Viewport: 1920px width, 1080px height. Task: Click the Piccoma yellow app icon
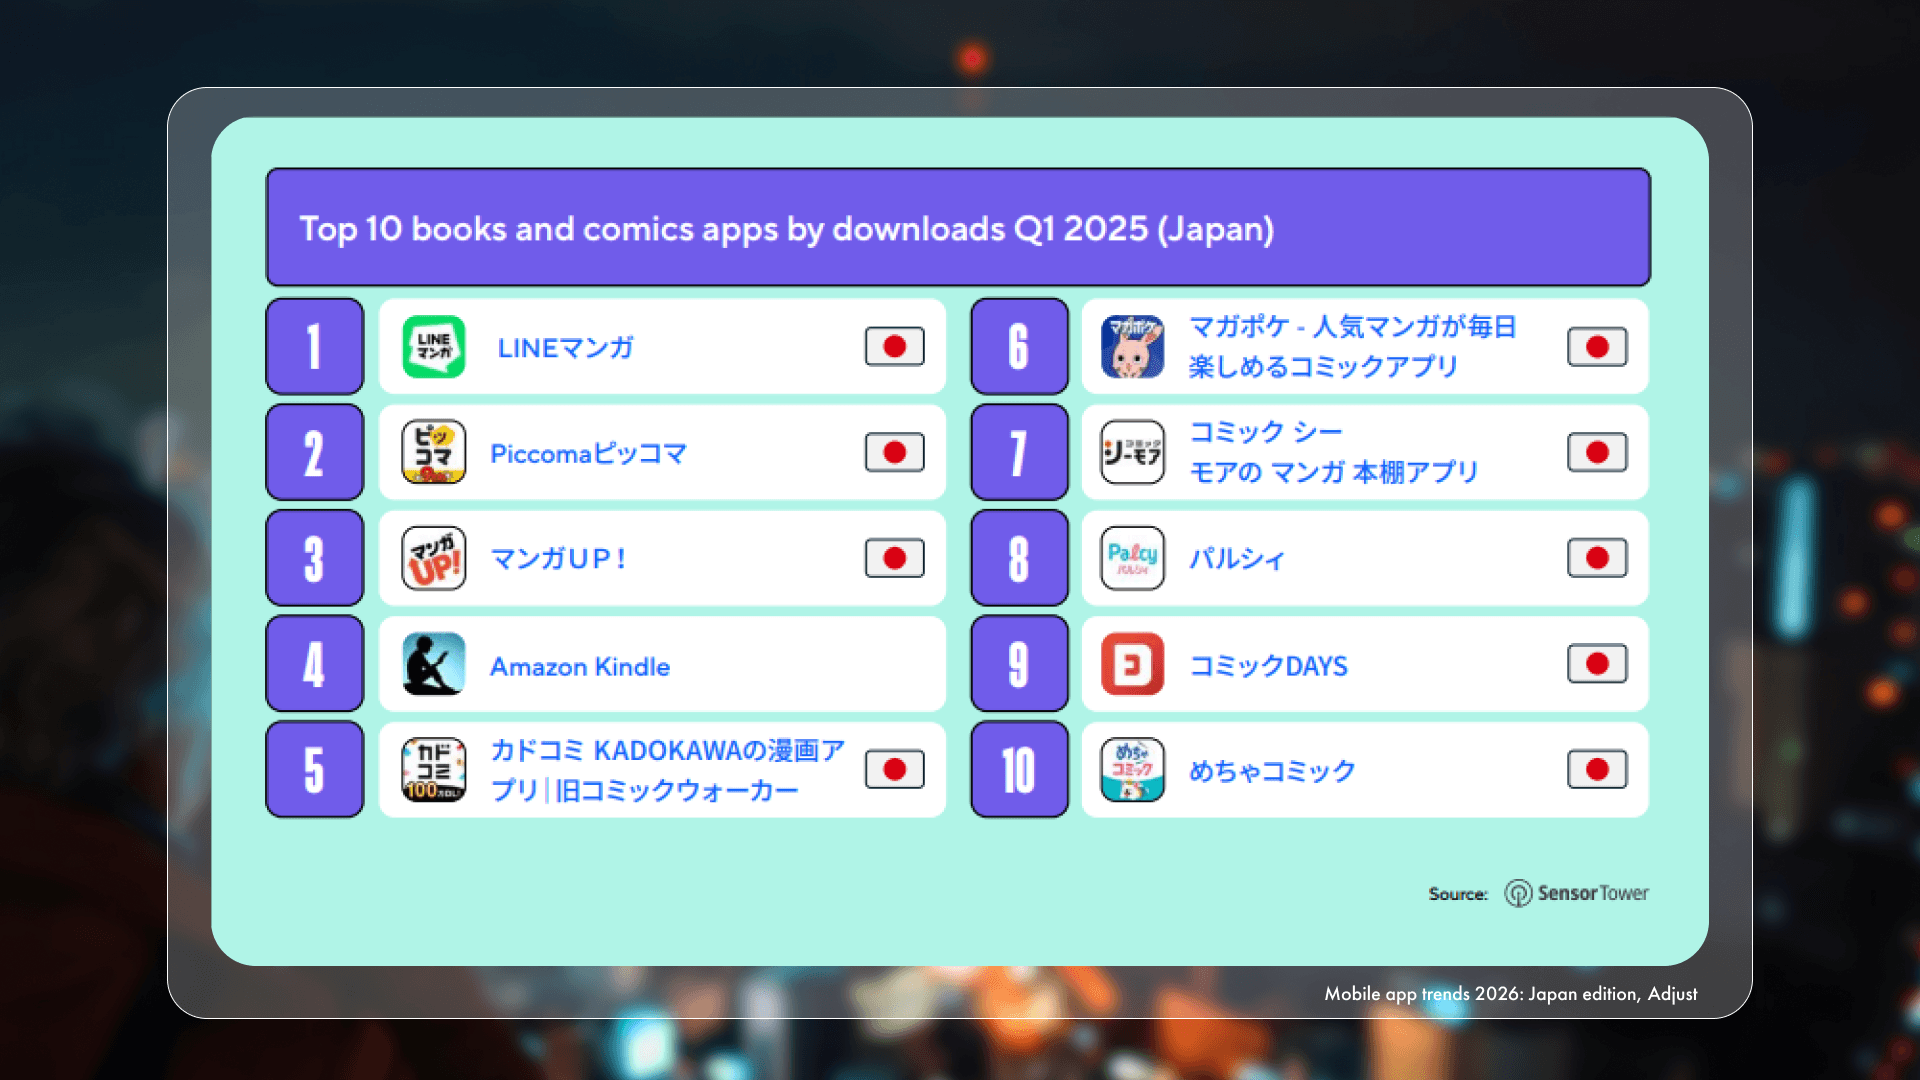(x=433, y=452)
